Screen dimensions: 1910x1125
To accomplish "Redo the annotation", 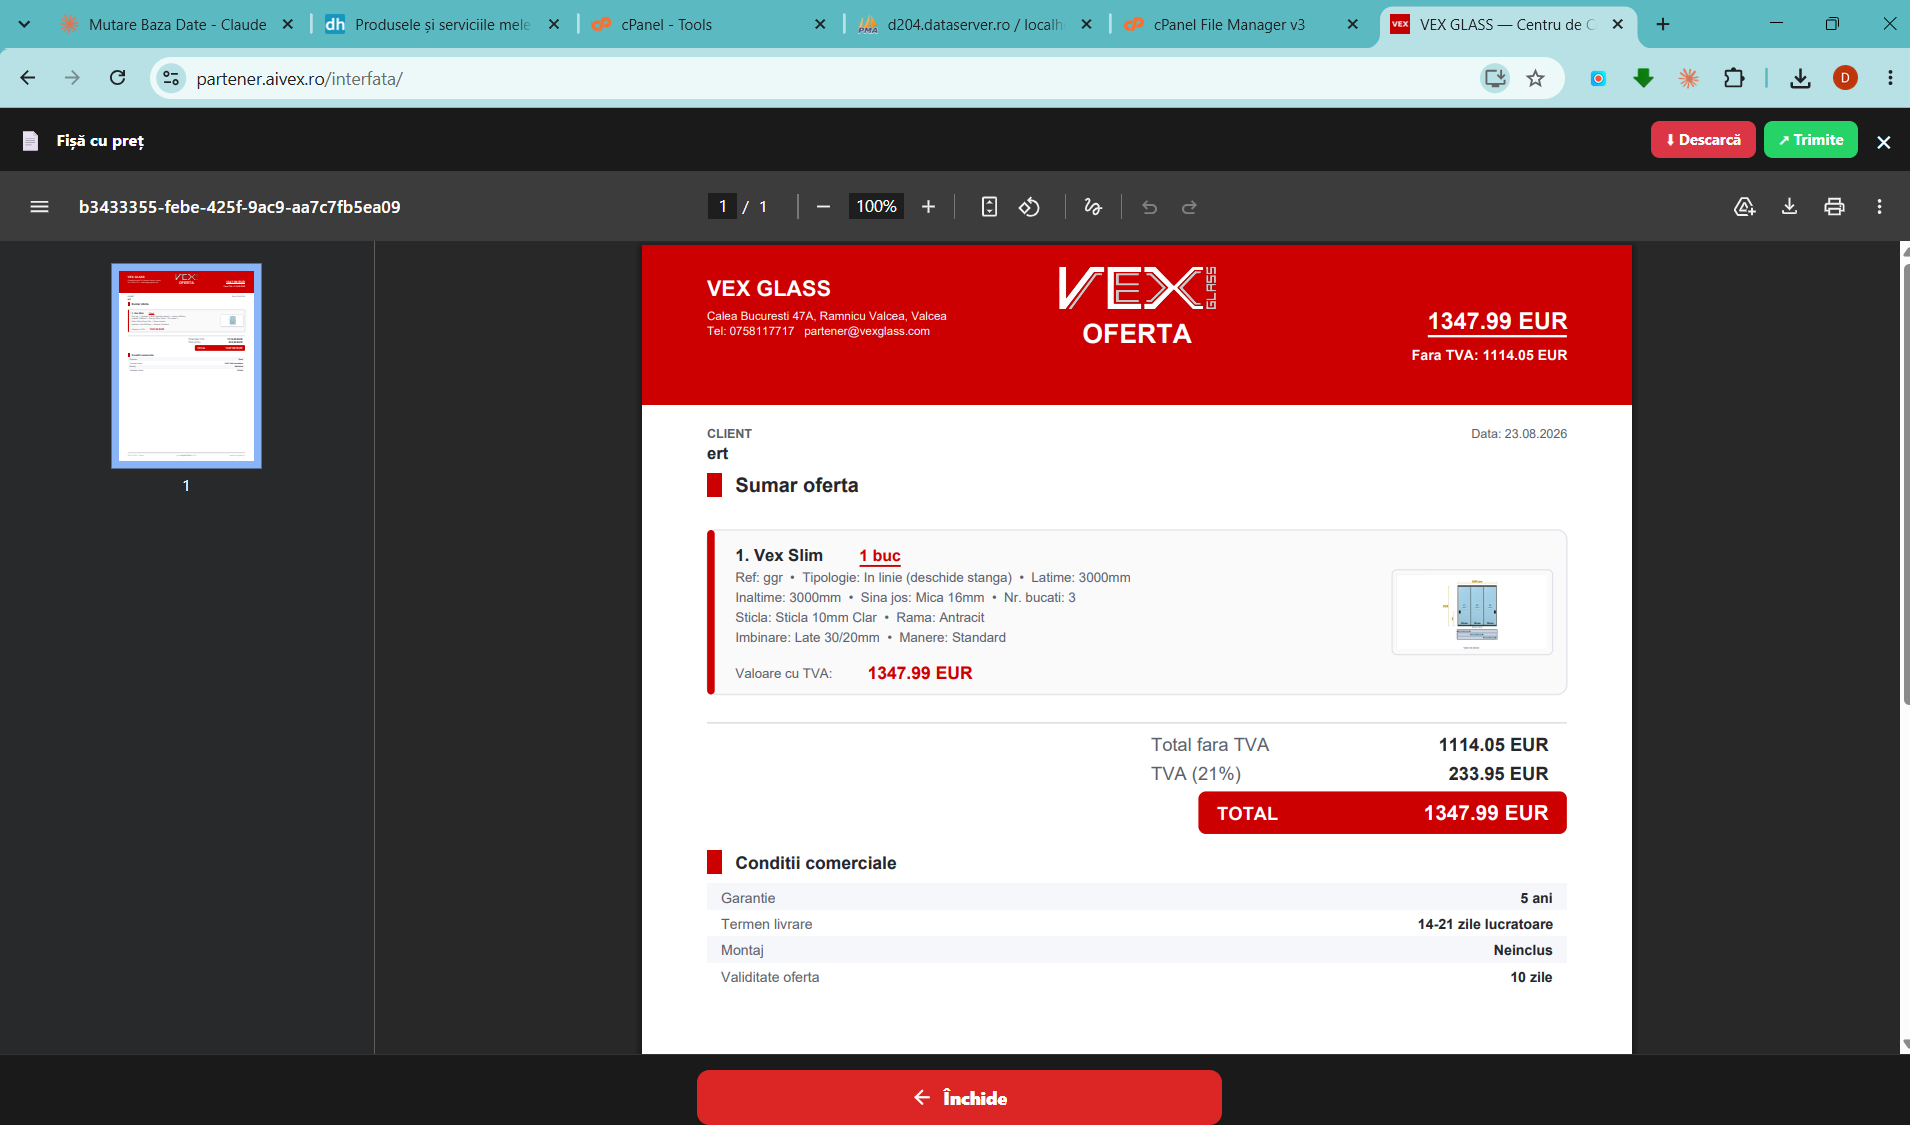I will pyautogui.click(x=1189, y=207).
